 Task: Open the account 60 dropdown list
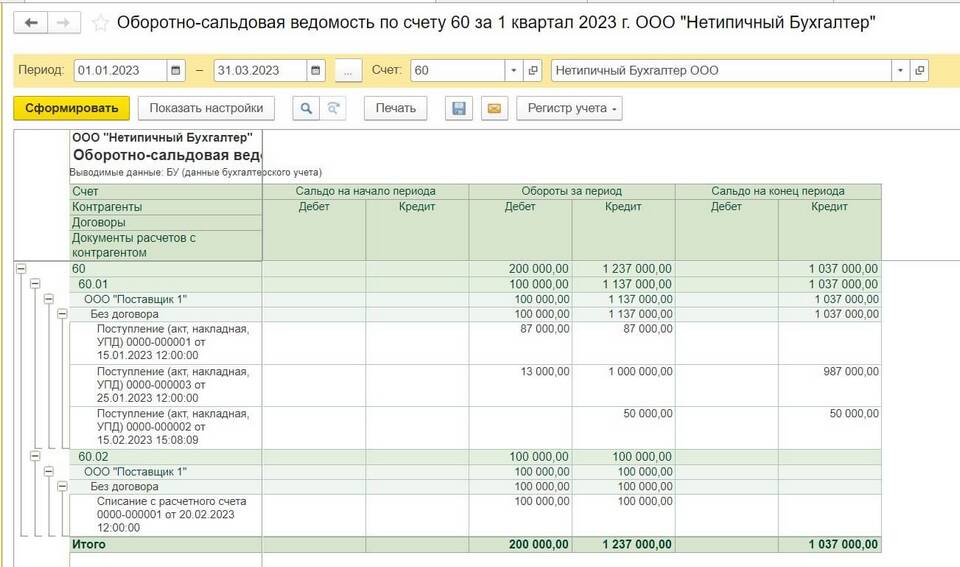513,70
